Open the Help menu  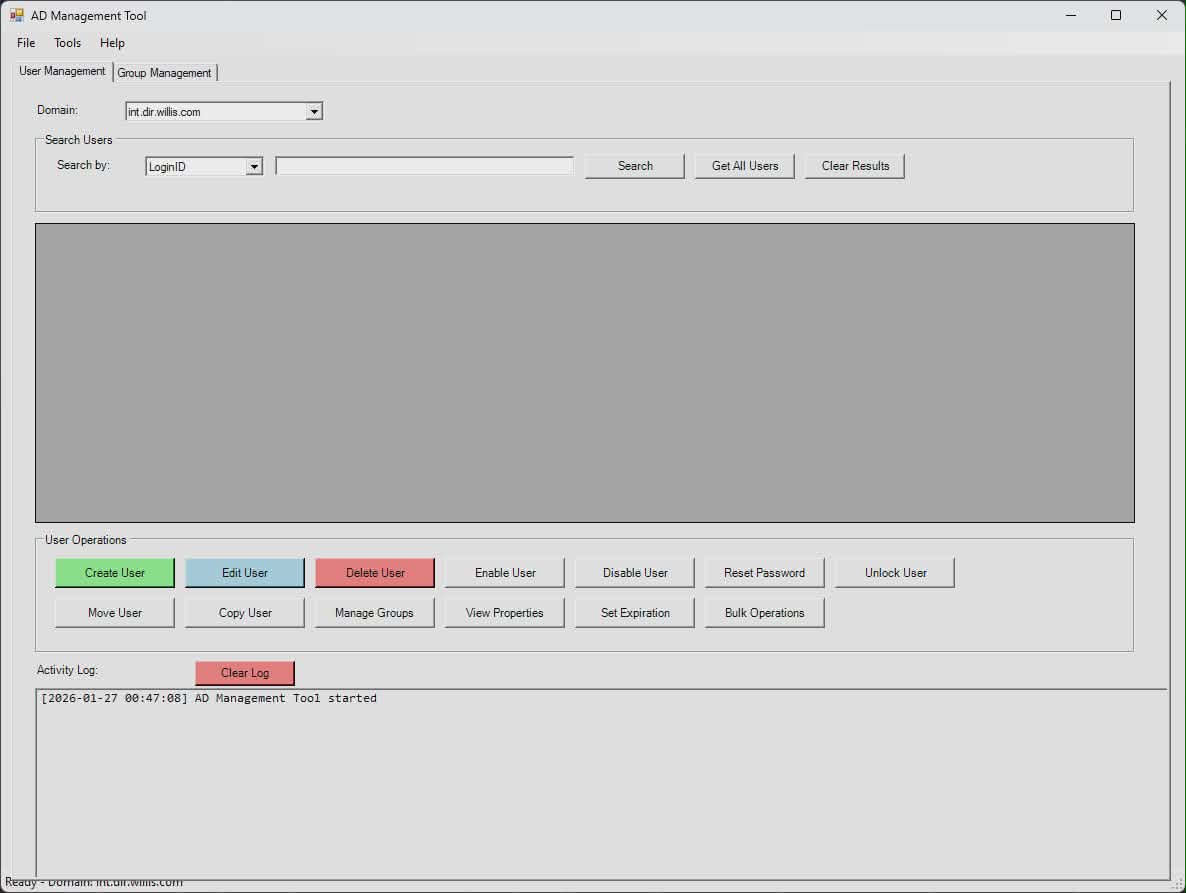tap(112, 43)
